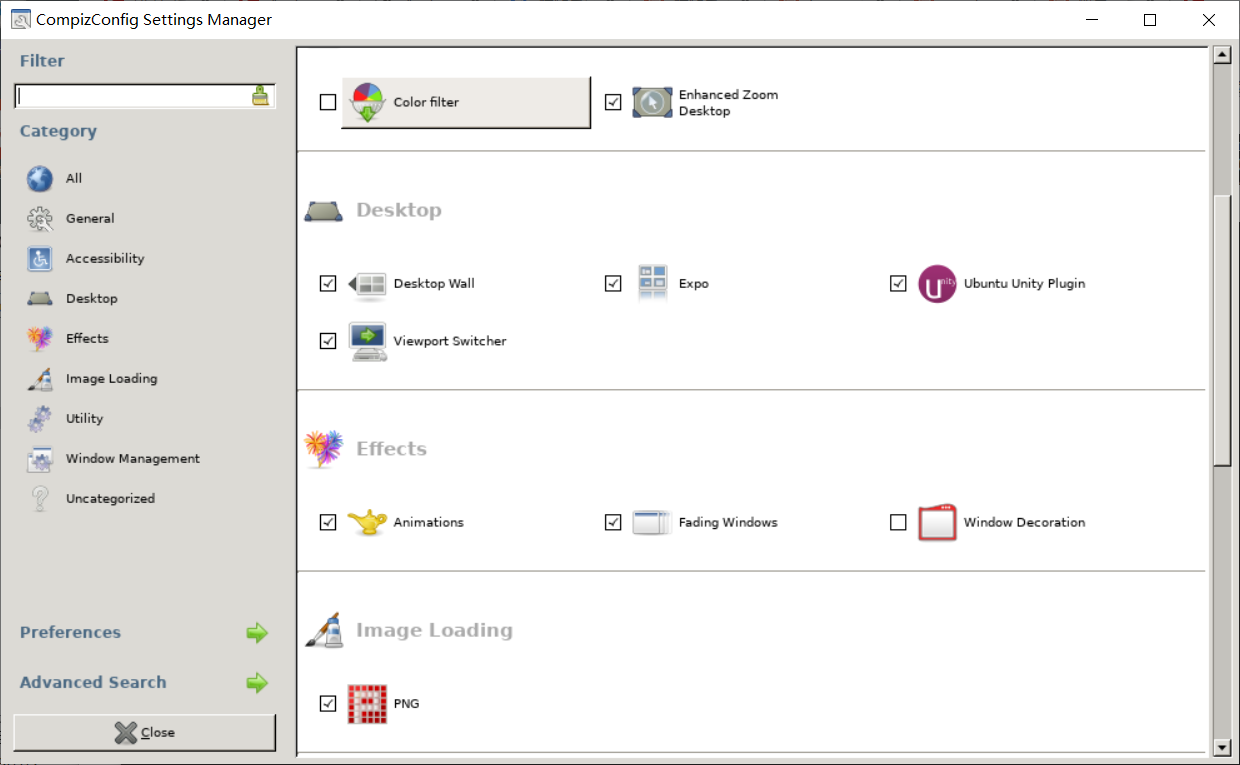Click the Accessibility wheelchair icon
Screen dimensions: 1240x765
40,259
